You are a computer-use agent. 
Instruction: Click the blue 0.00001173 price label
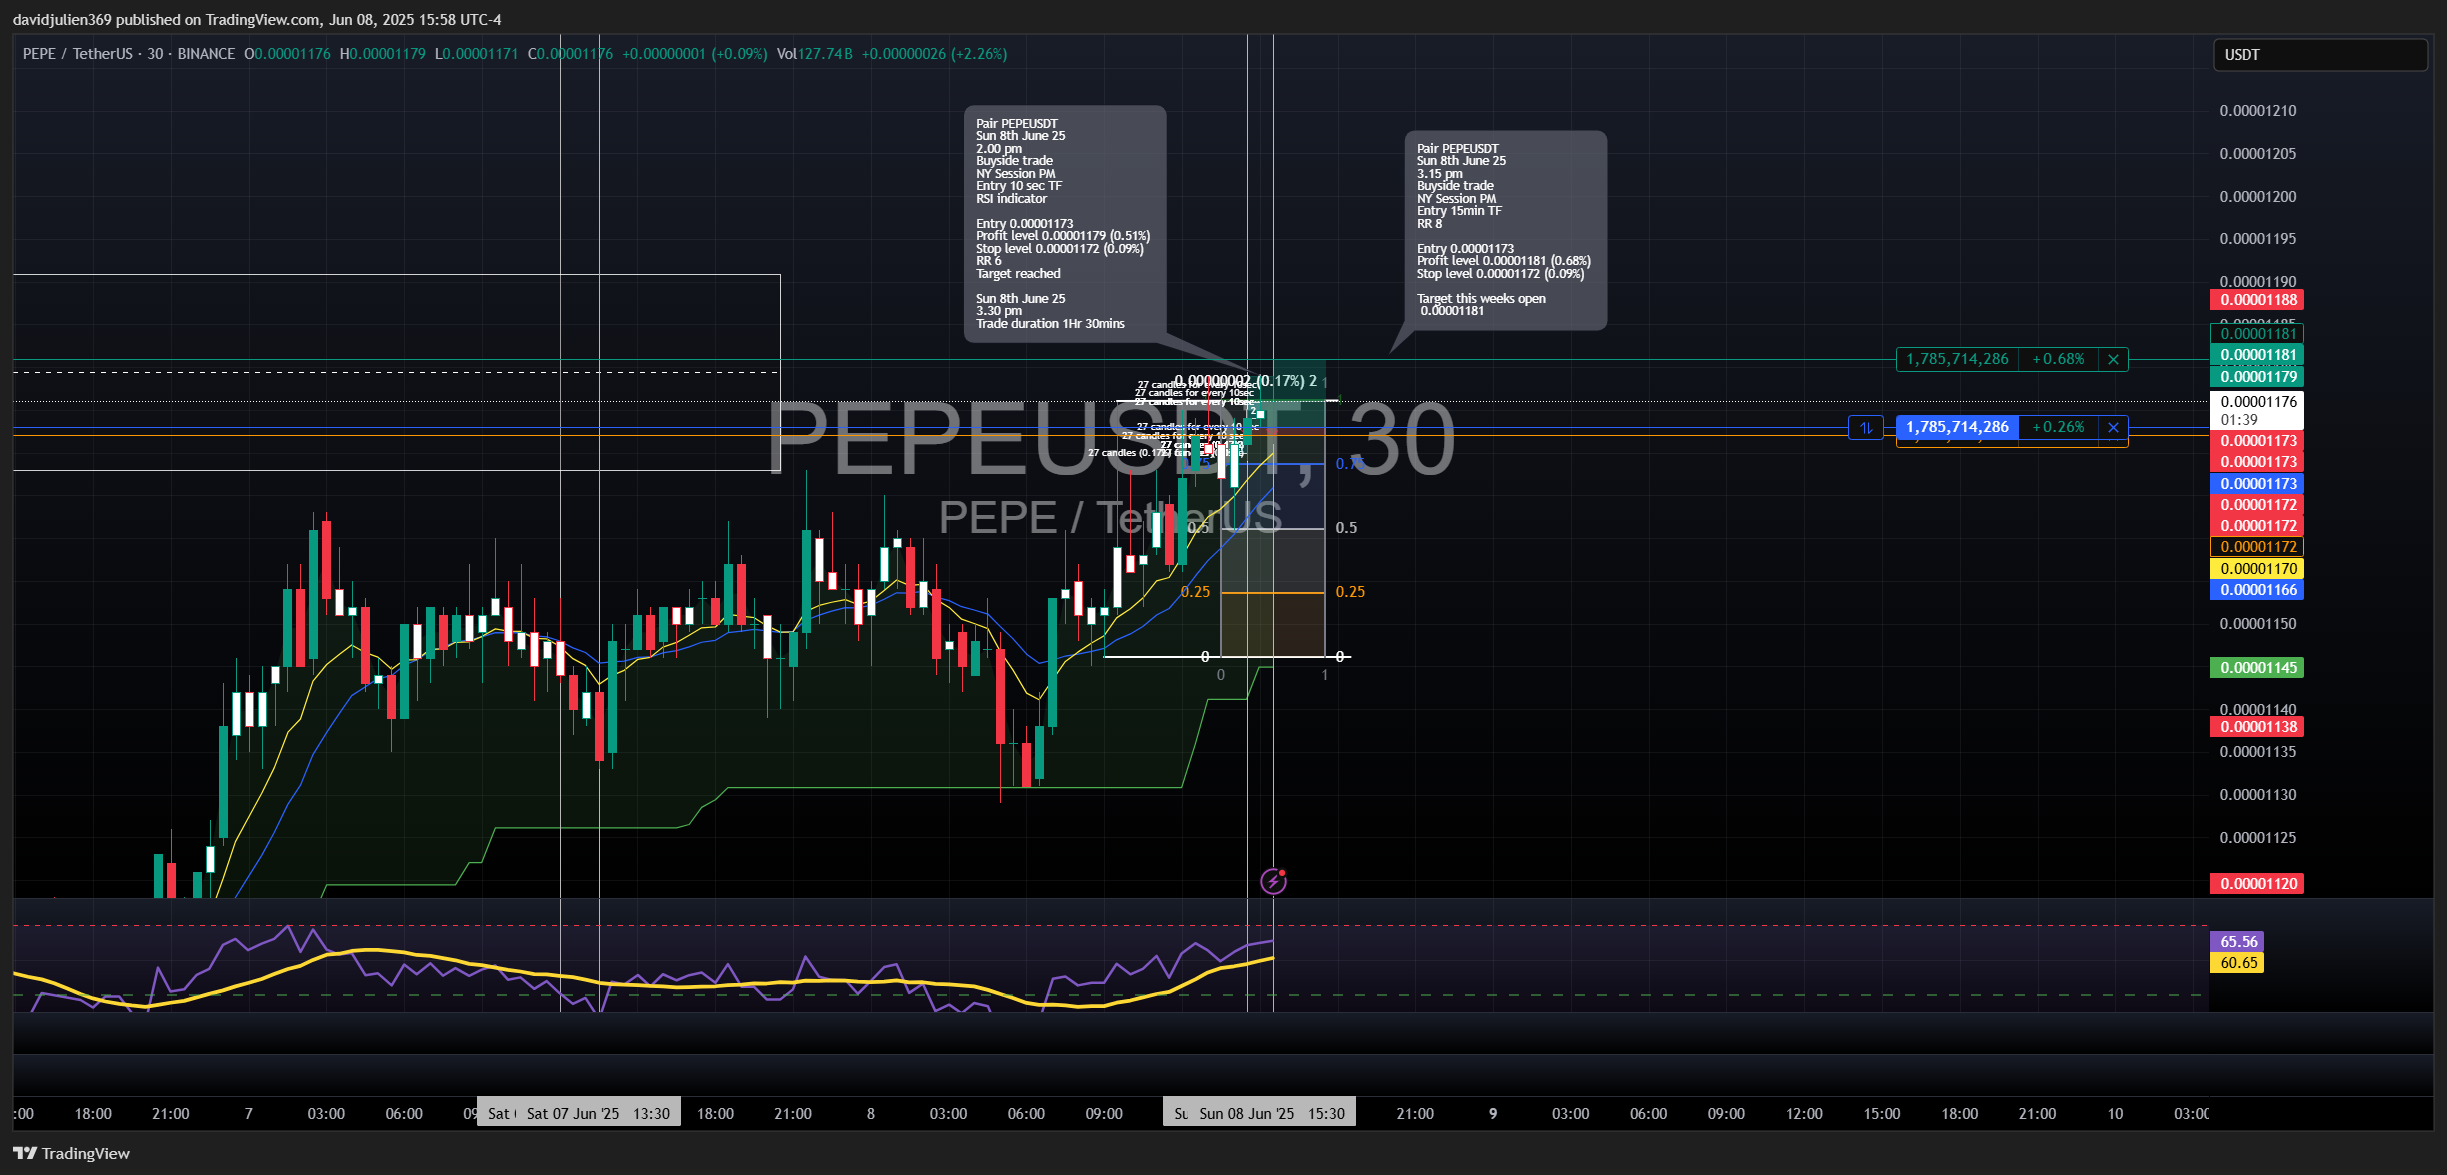click(x=2257, y=484)
